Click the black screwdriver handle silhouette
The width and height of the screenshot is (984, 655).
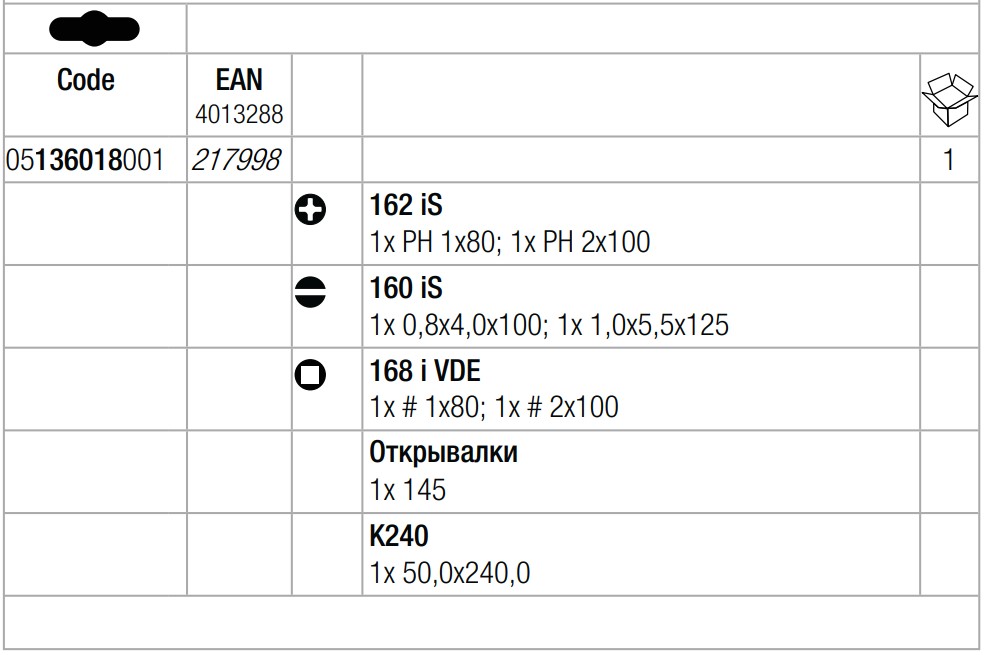(x=95, y=29)
